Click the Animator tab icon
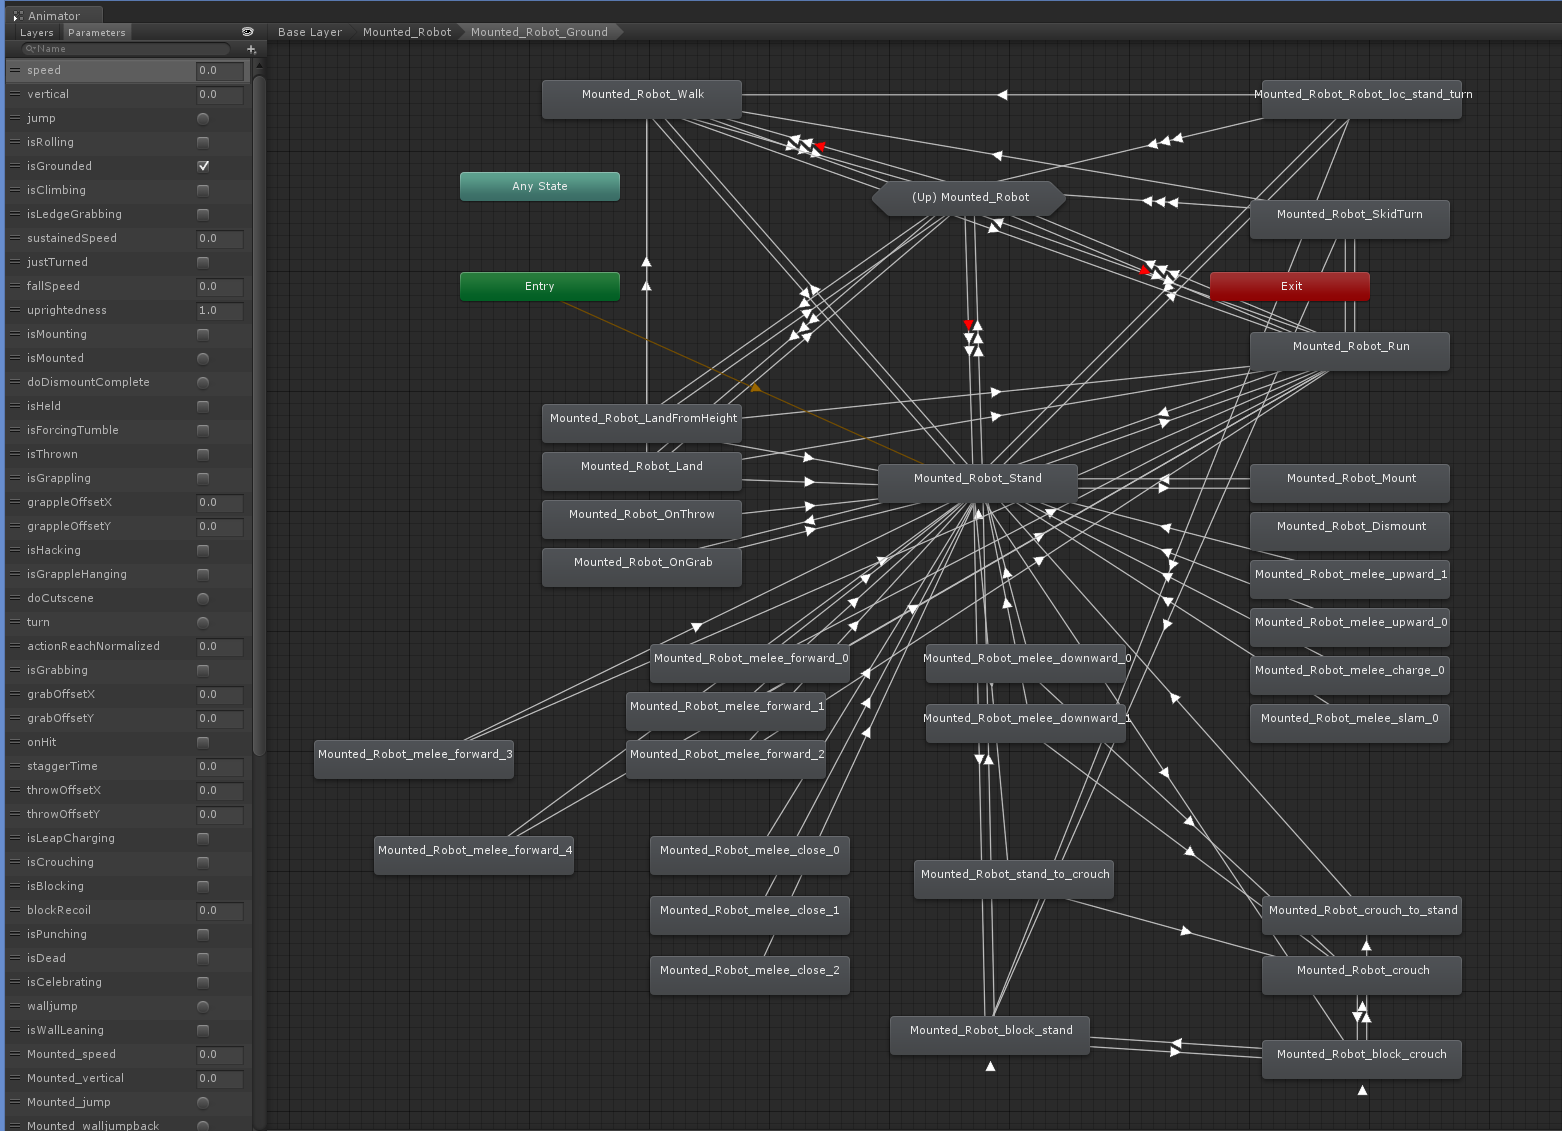This screenshot has height=1131, width=1562. pos(18,16)
